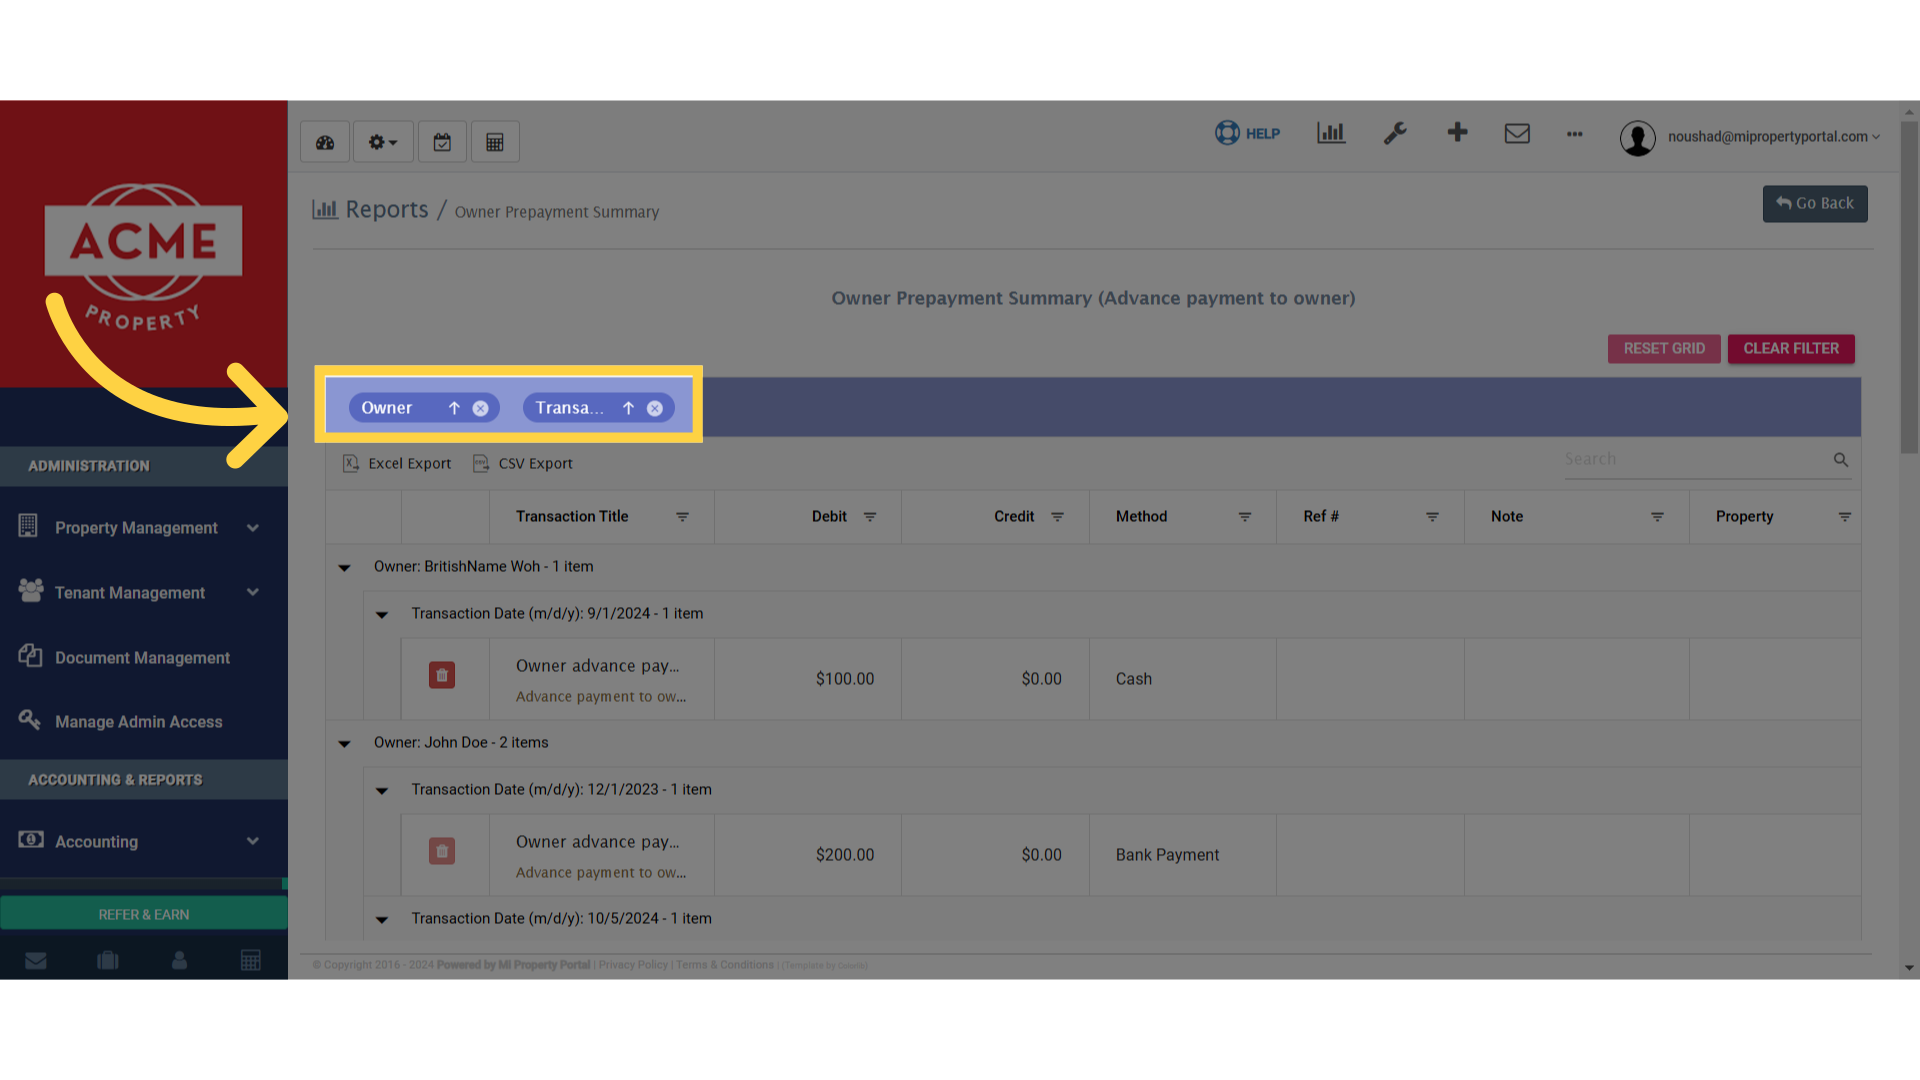Open Document Management in the sidebar
This screenshot has width=1920, height=1080.
pyautogui.click(x=142, y=657)
